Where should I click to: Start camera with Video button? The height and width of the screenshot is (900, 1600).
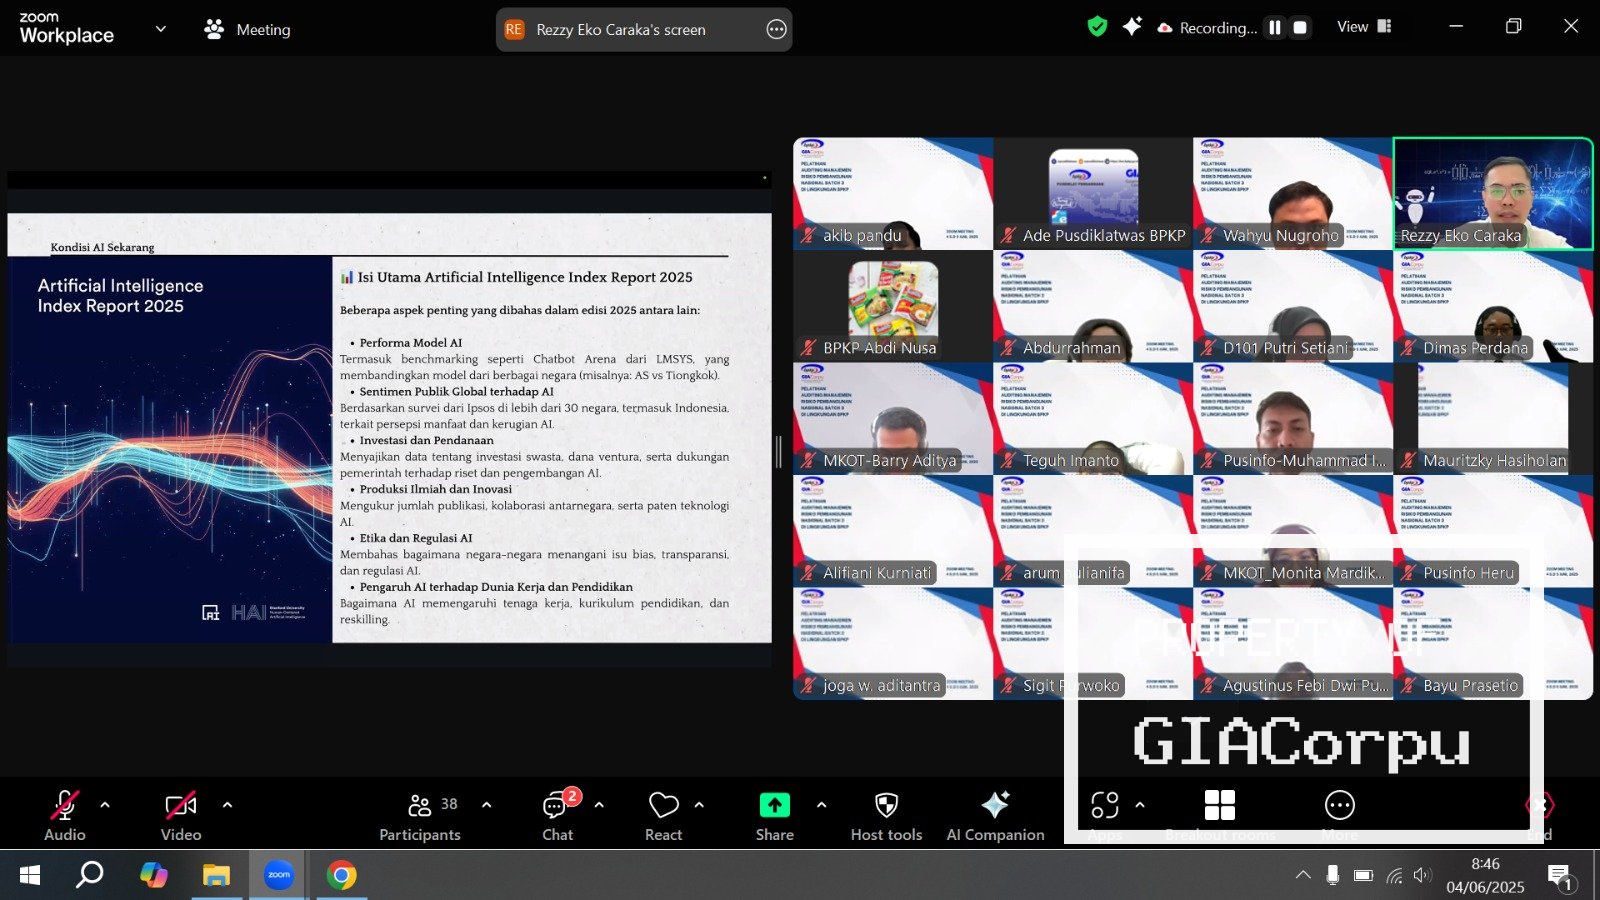pyautogui.click(x=181, y=815)
